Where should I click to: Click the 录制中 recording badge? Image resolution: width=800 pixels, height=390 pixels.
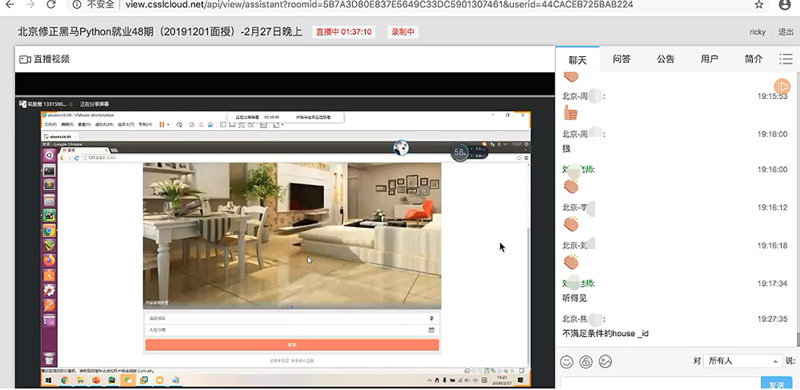[x=403, y=32]
